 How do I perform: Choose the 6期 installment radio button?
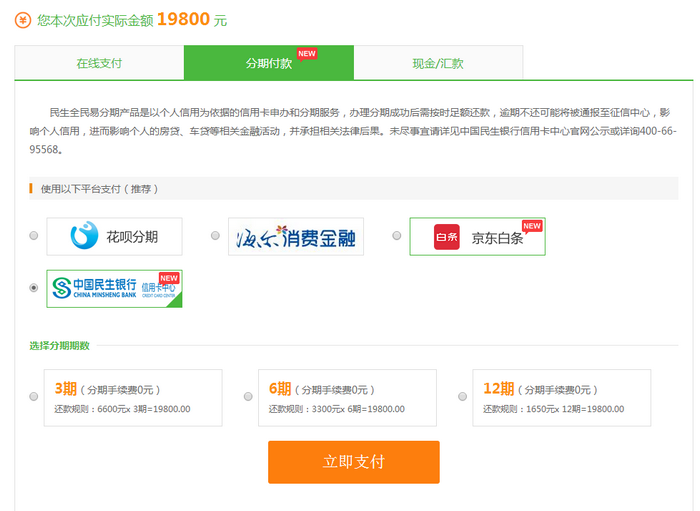[248, 397]
